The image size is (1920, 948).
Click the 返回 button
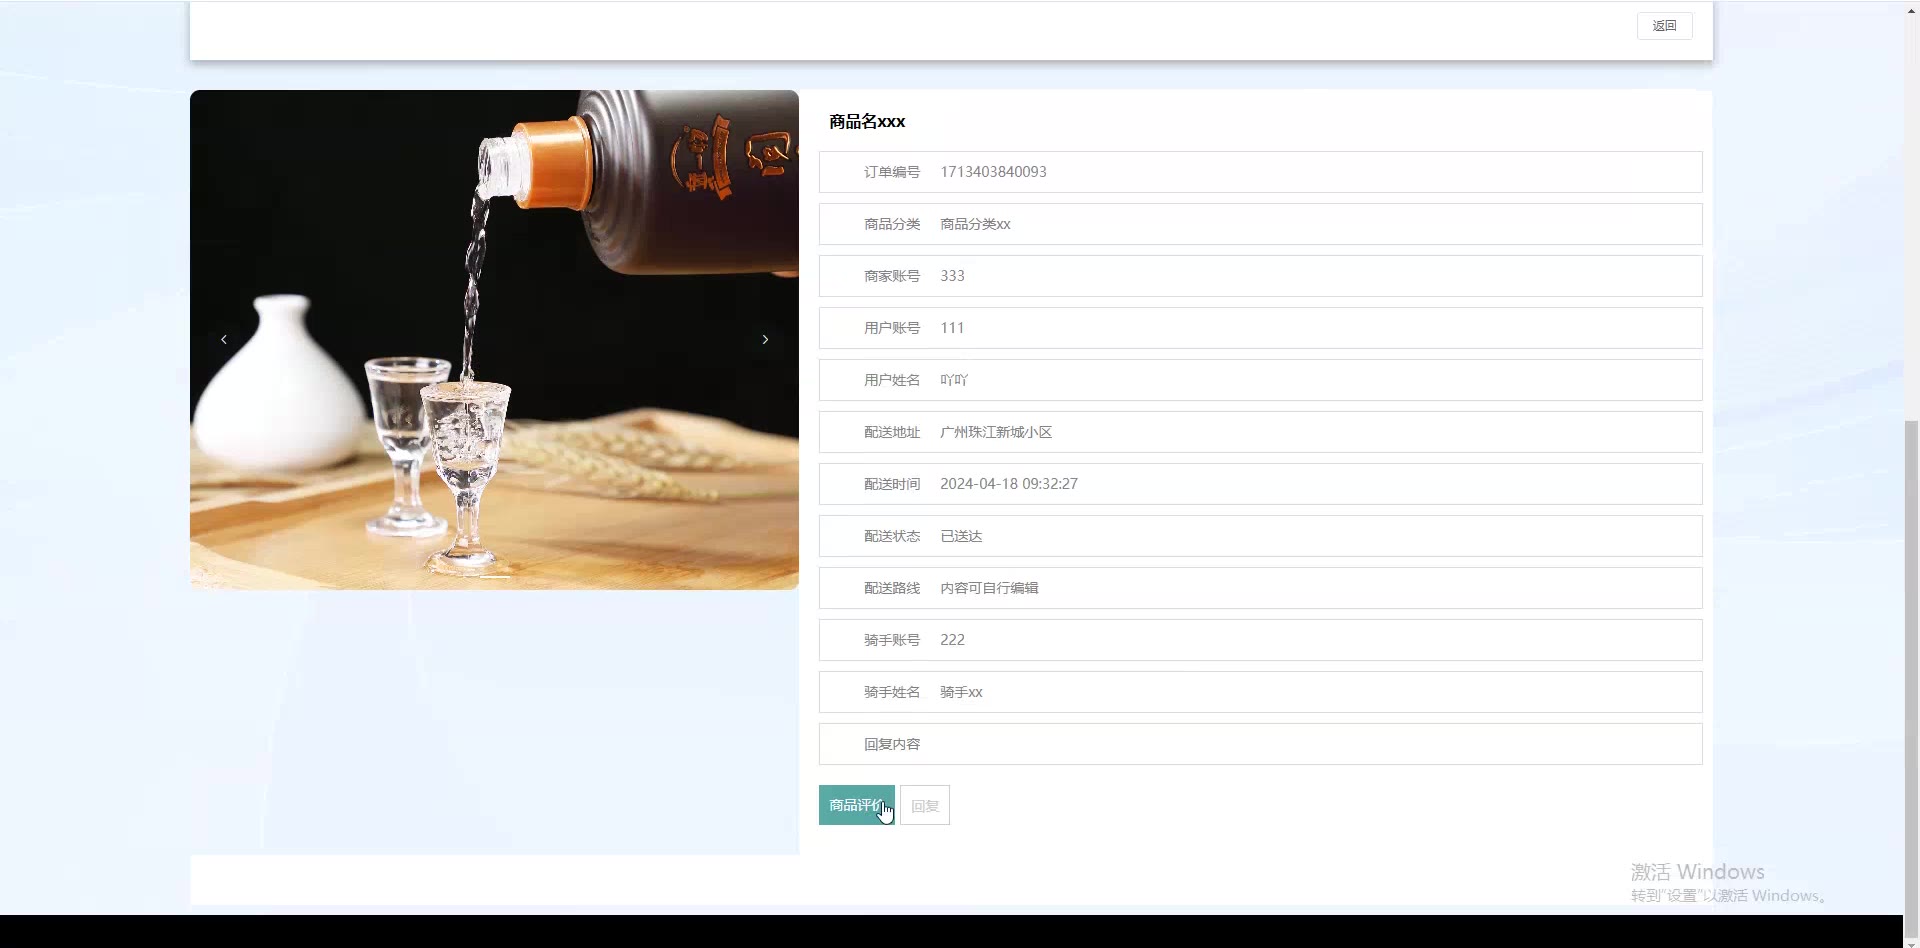(x=1664, y=26)
